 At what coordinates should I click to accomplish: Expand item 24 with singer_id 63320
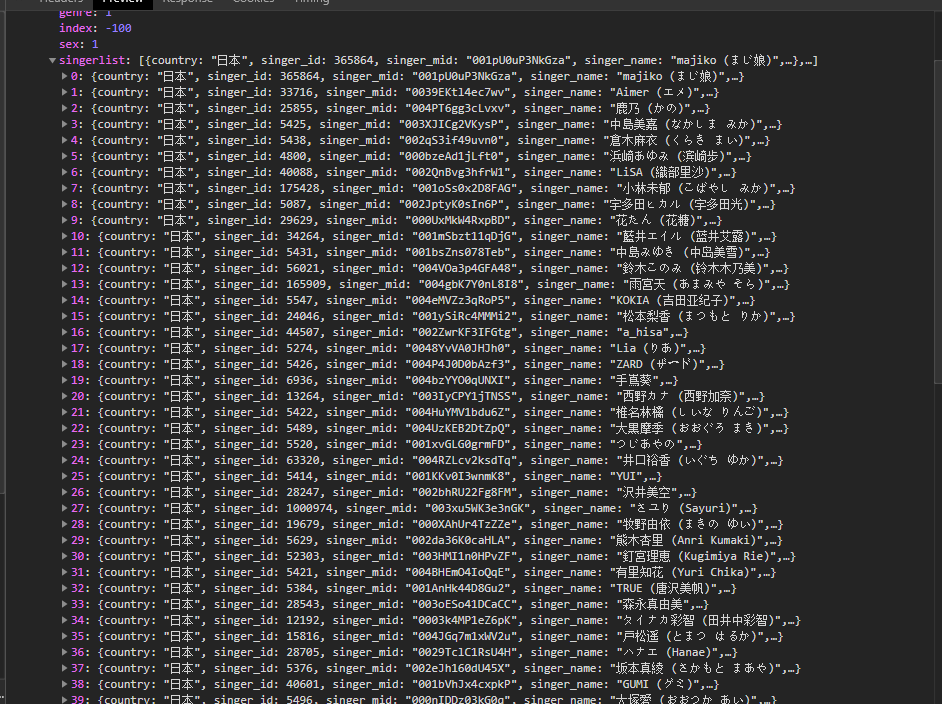(x=64, y=461)
